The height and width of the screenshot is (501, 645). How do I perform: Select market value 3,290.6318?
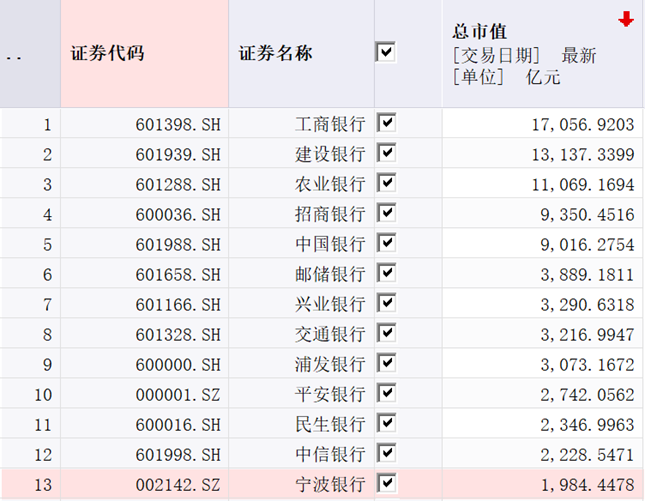click(x=542, y=304)
